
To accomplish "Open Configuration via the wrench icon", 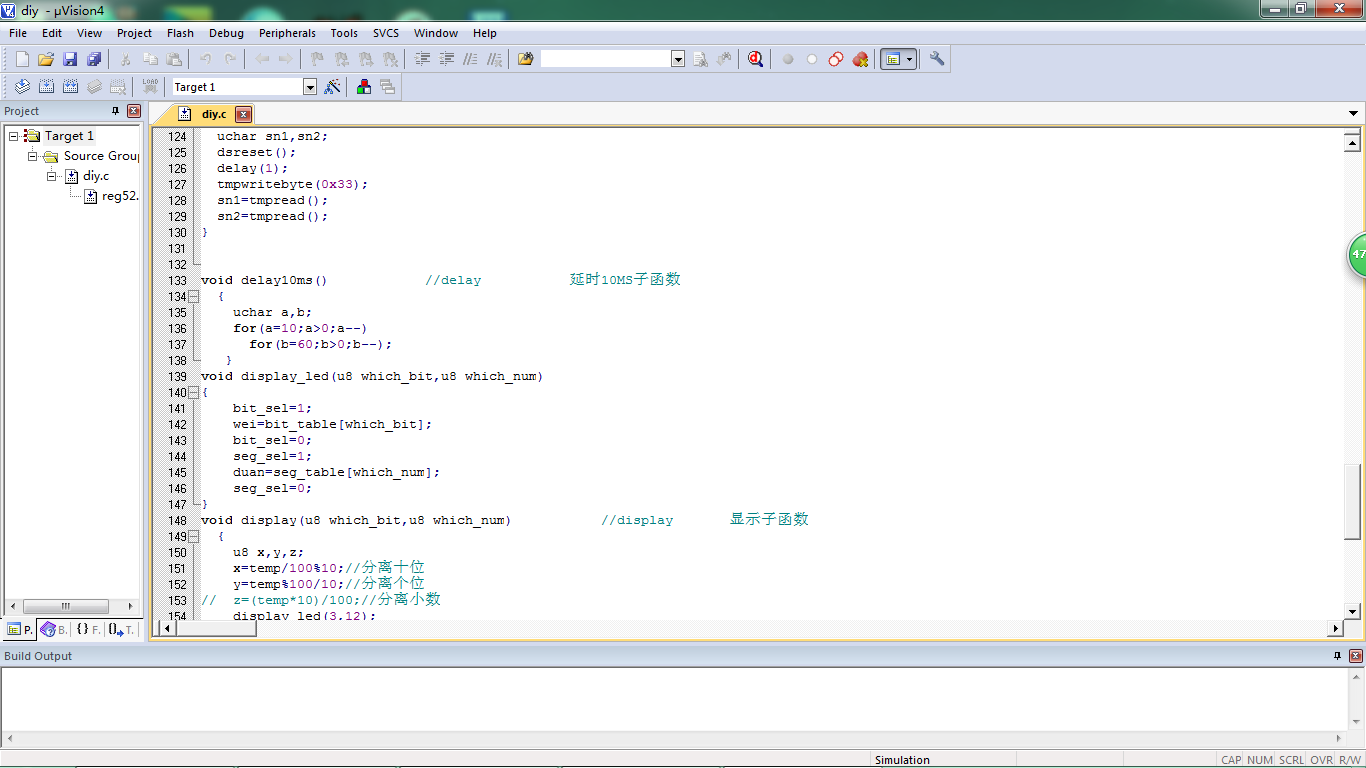I will tap(937, 60).
